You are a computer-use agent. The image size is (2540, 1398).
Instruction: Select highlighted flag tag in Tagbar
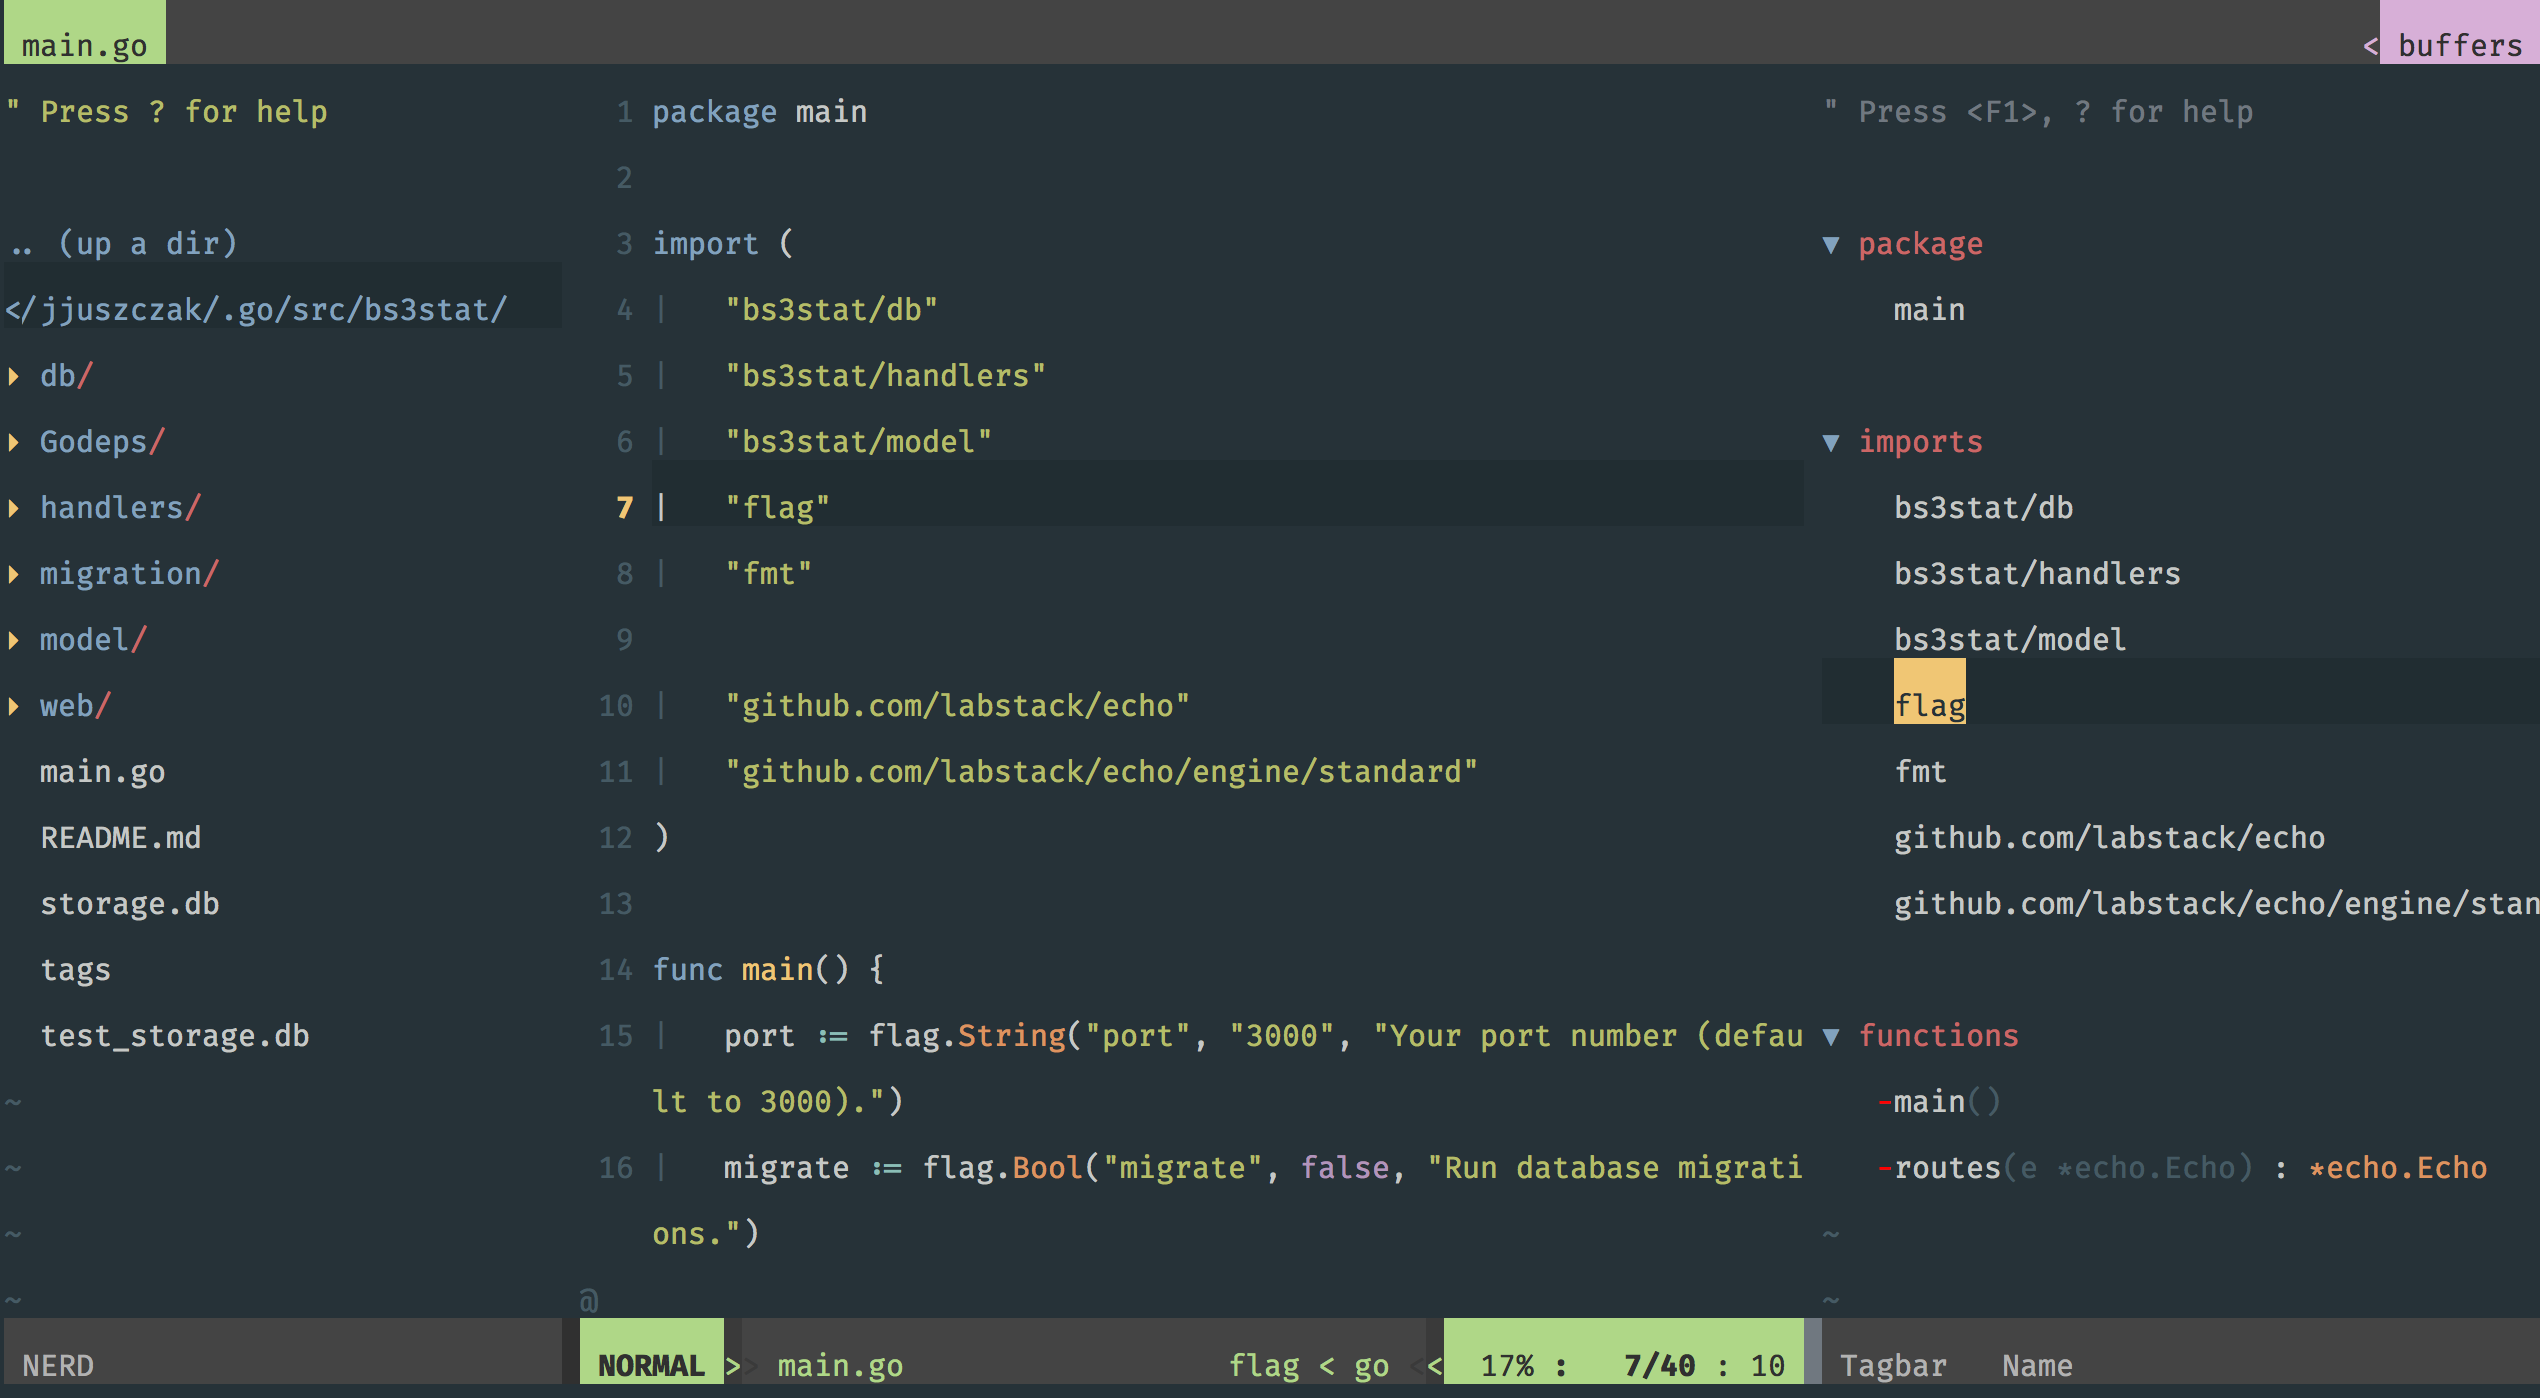(1929, 705)
